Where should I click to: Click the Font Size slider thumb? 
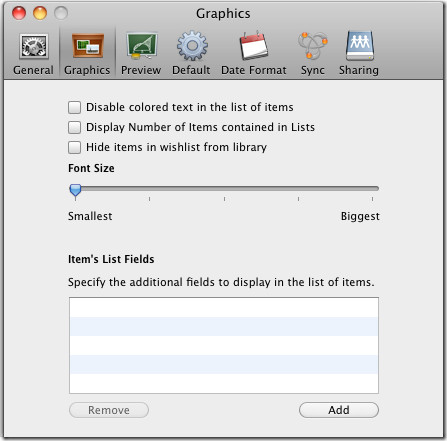[75, 191]
